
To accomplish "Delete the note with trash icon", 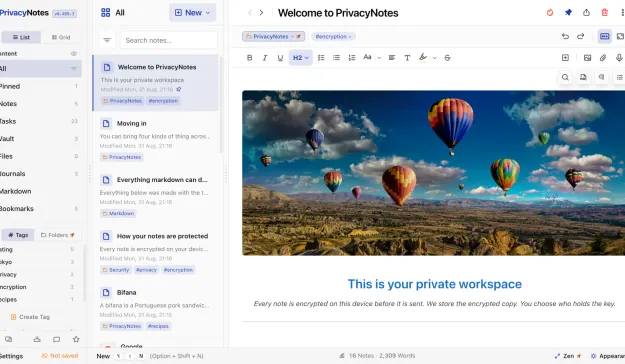I will coord(605,12).
